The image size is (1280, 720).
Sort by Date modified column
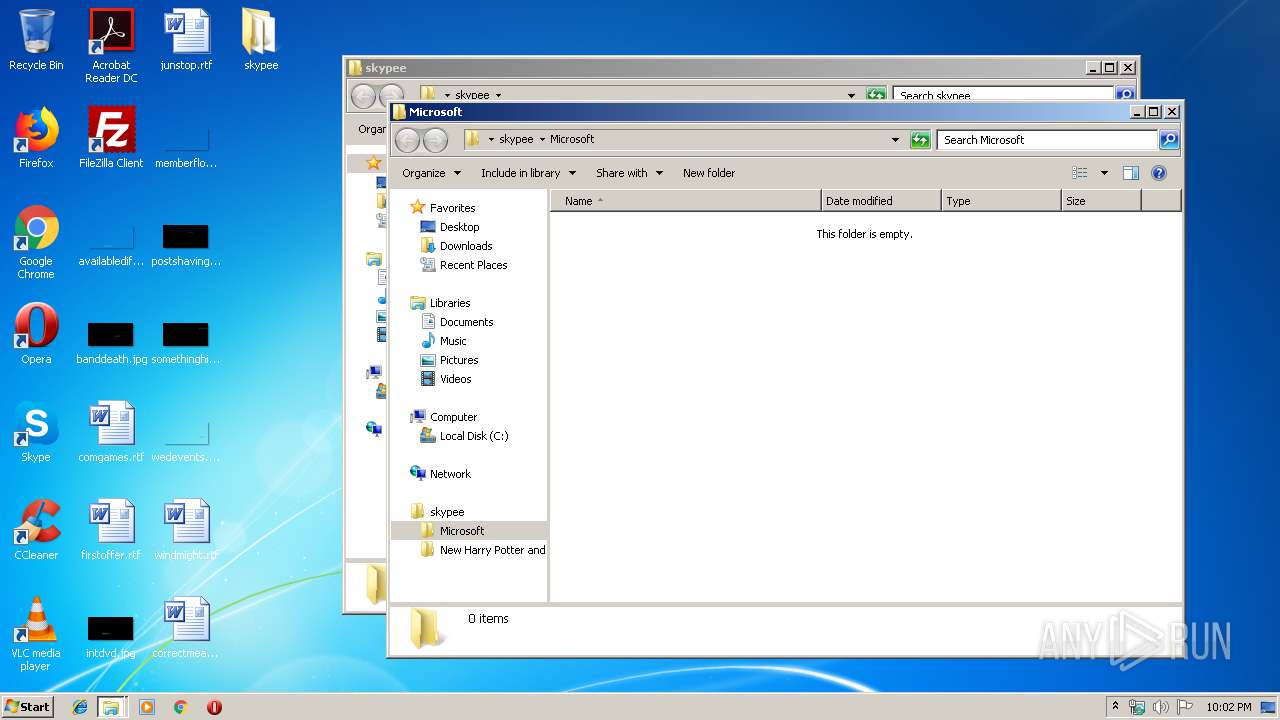[881, 201]
